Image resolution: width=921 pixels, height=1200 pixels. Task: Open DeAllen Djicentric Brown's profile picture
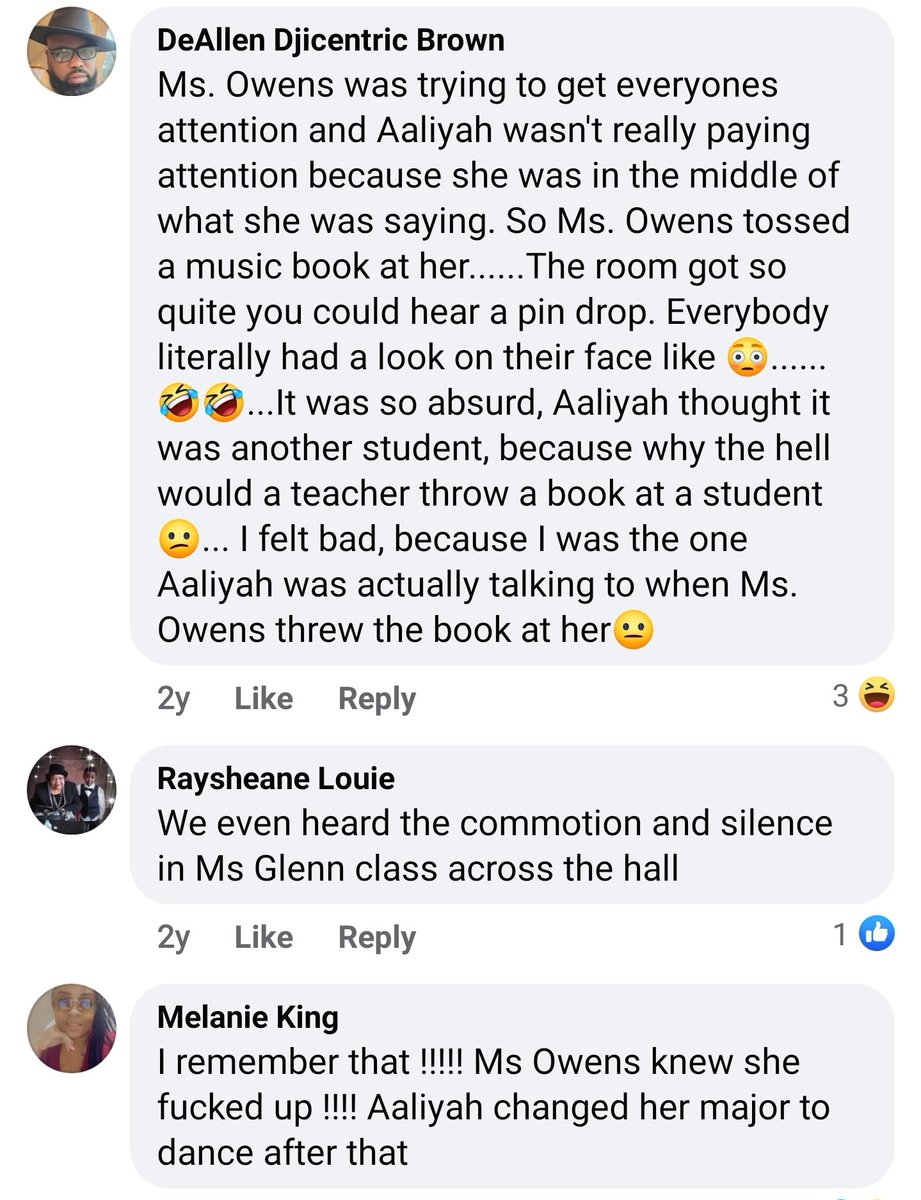pos(72,54)
